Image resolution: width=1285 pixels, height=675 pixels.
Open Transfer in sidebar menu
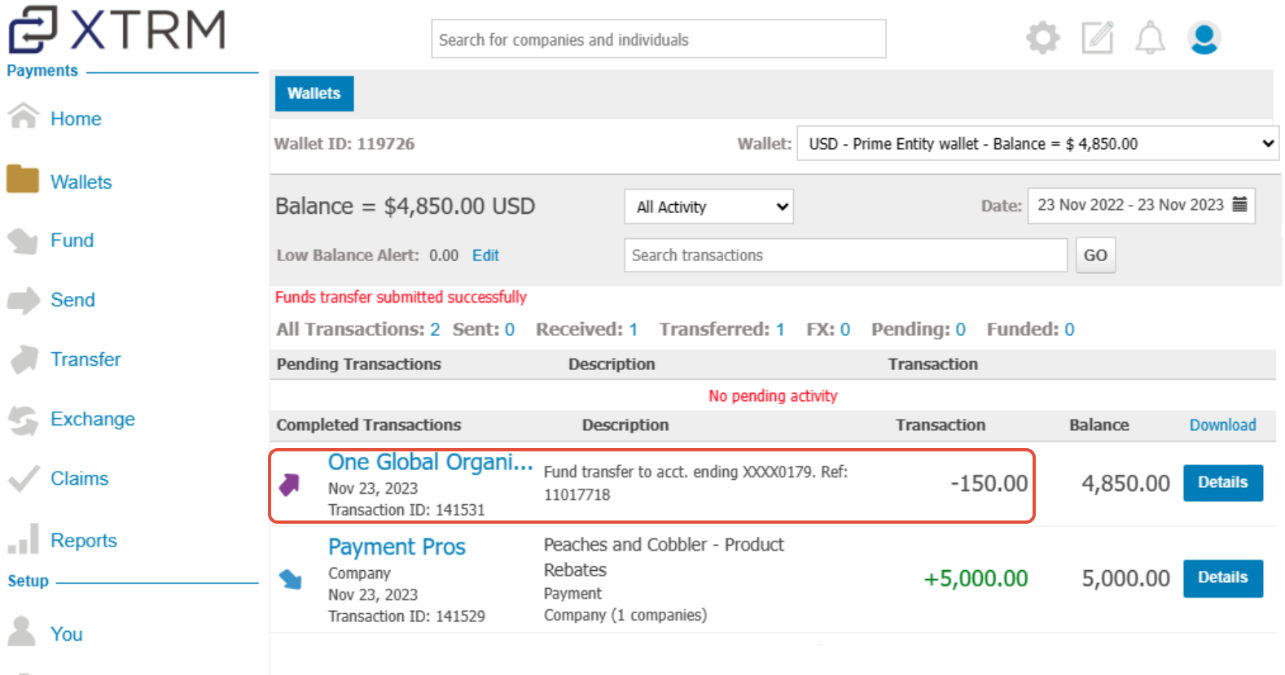[x=86, y=359]
